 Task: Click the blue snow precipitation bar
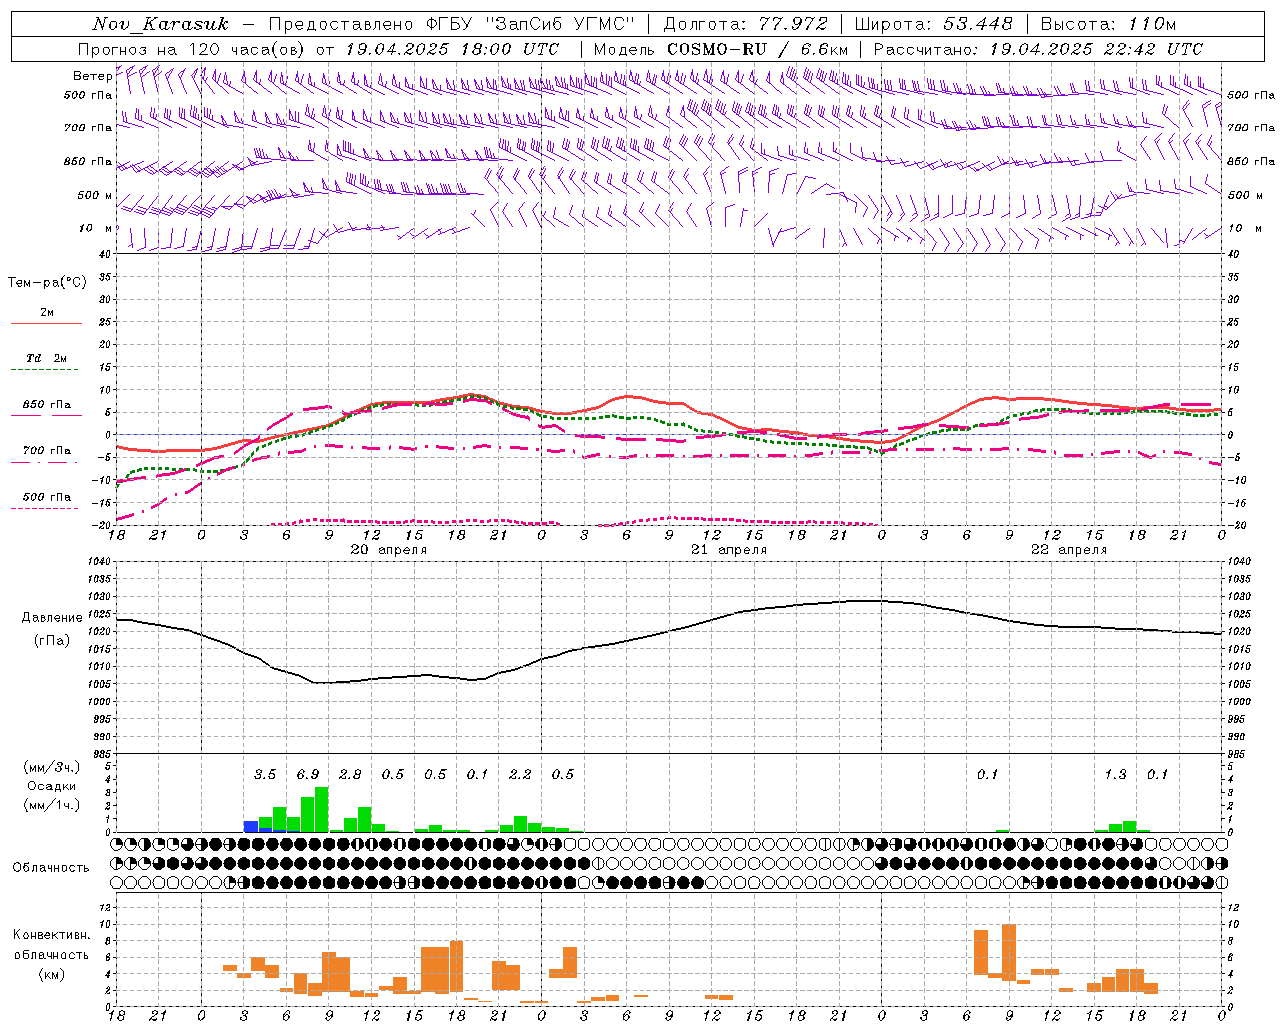point(251,827)
